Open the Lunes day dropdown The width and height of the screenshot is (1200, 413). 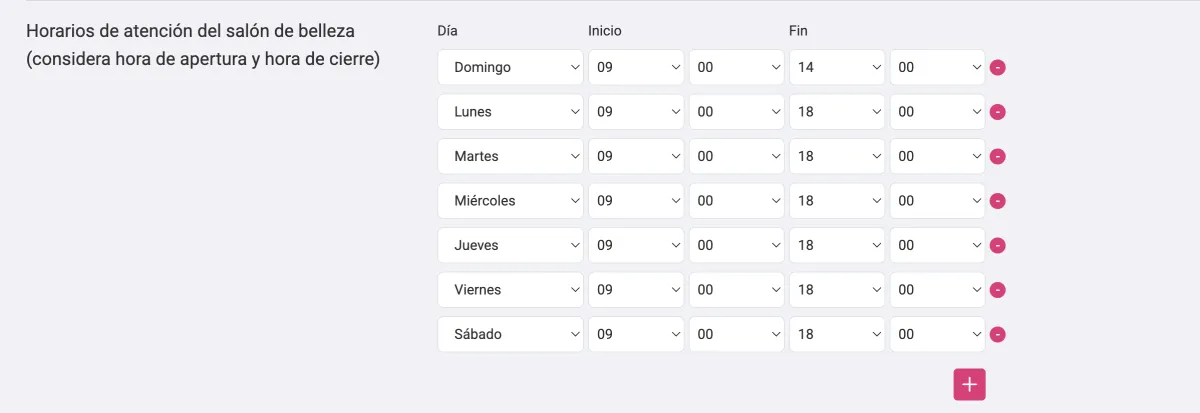click(x=511, y=112)
